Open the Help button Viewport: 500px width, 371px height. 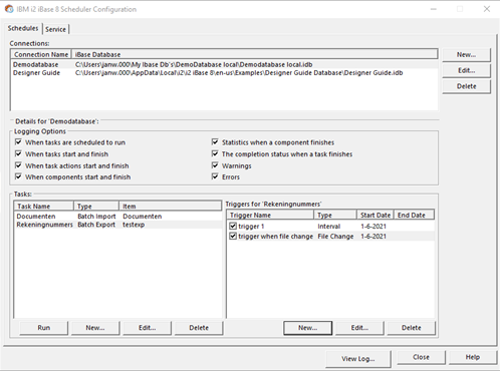point(473,357)
